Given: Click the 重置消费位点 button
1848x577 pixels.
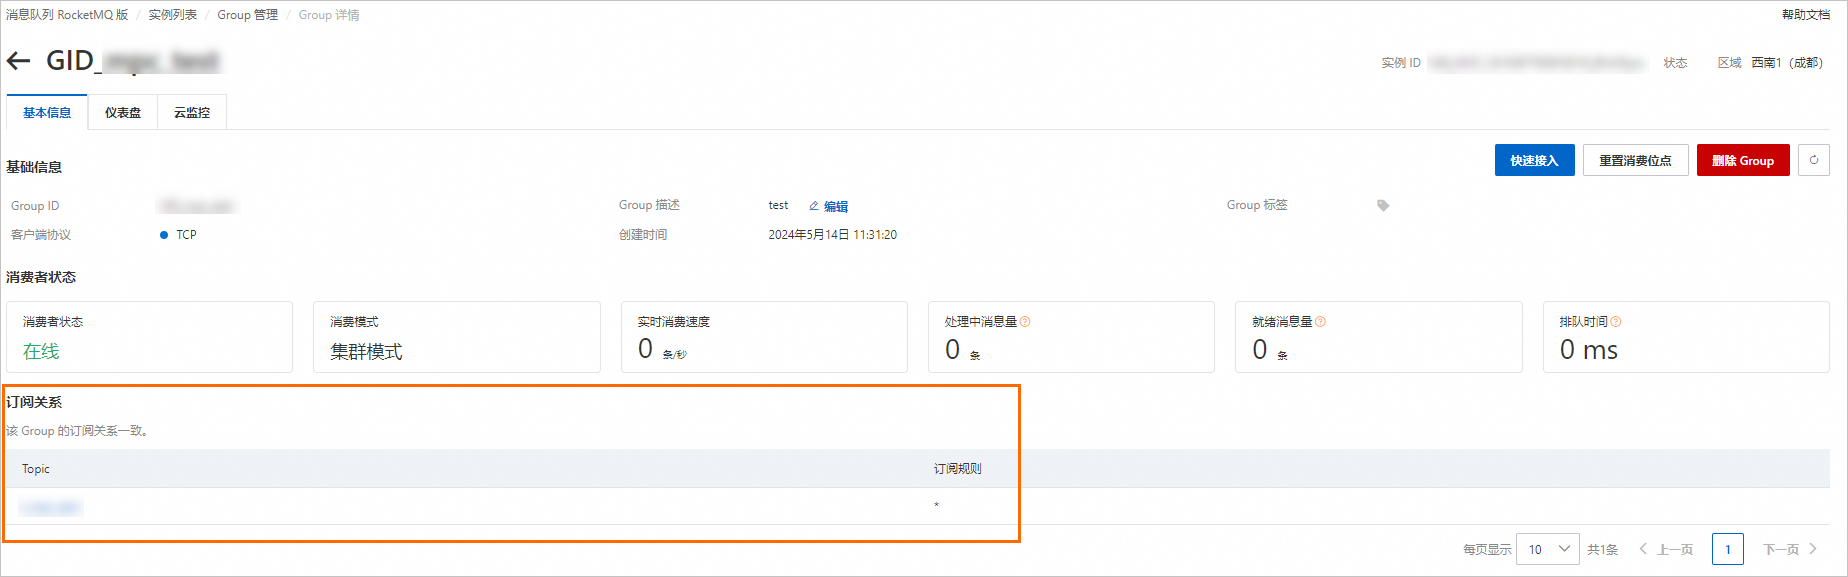Looking at the screenshot, I should [1636, 160].
